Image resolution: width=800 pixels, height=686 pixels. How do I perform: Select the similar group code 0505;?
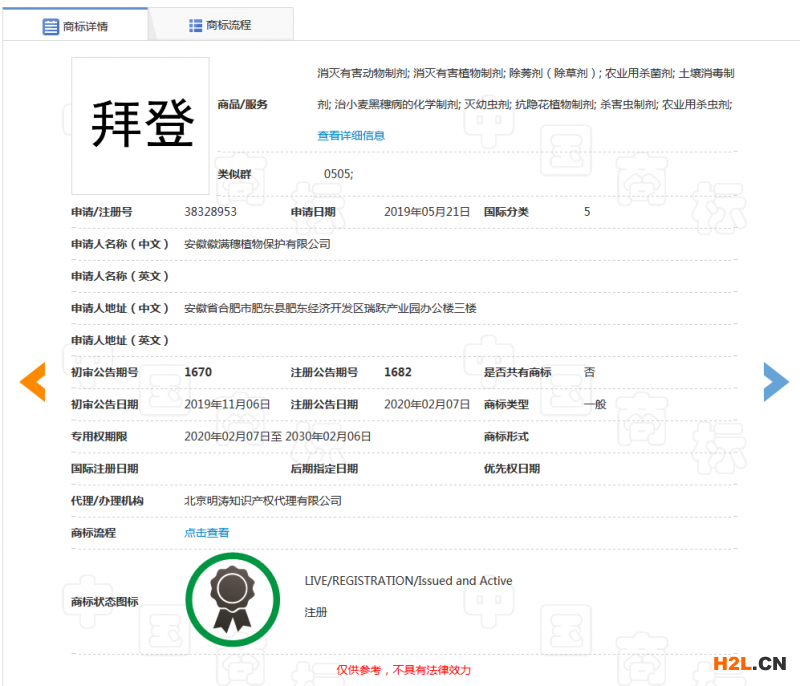(338, 174)
